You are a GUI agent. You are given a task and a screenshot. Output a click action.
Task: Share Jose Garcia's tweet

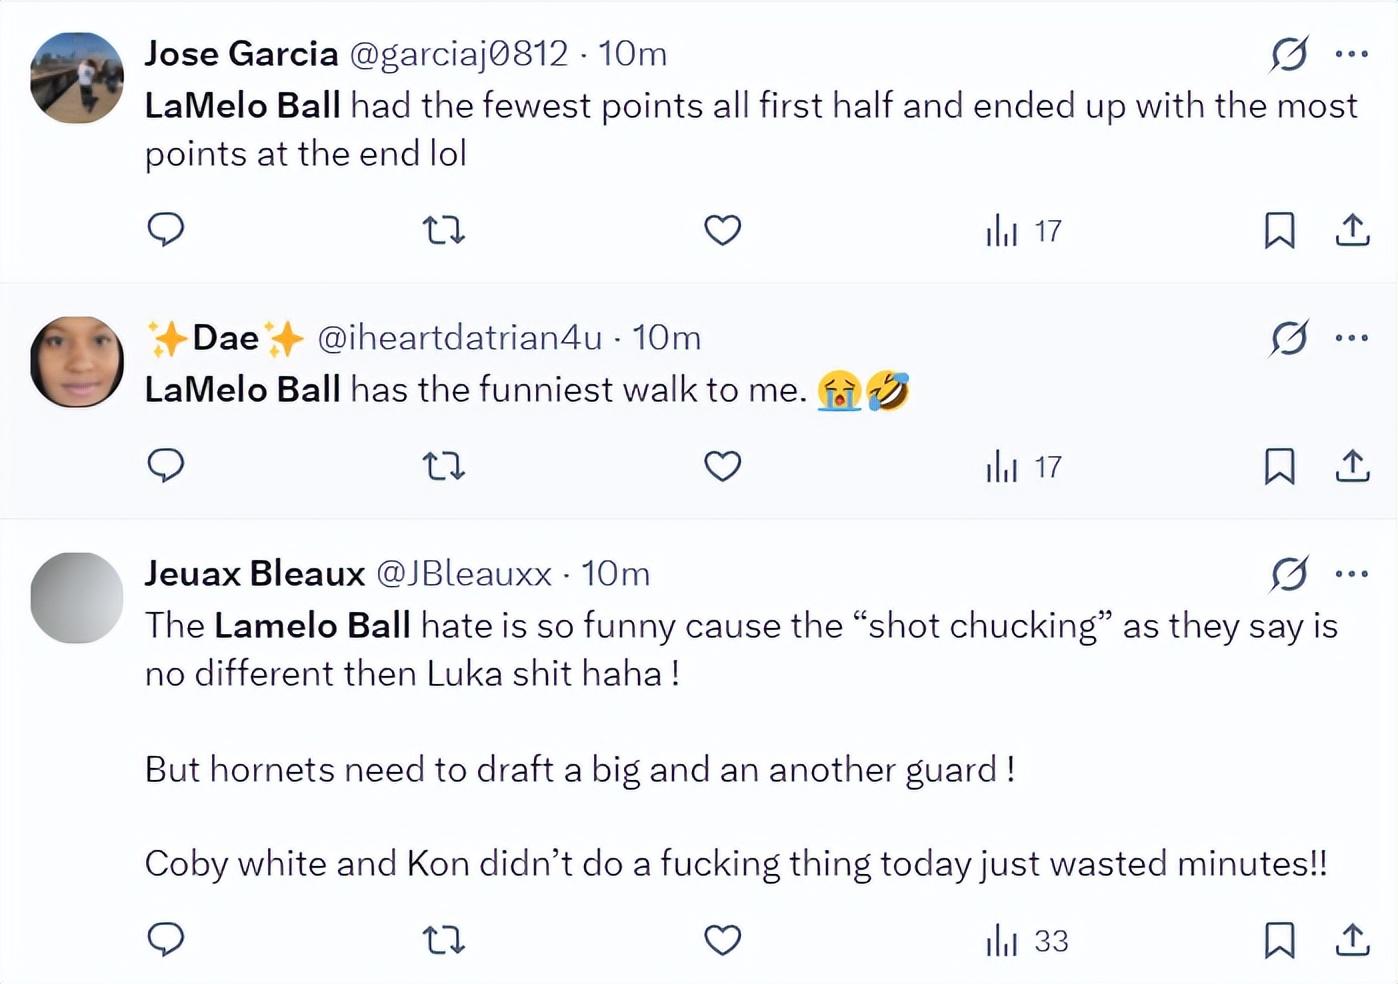pyautogui.click(x=1352, y=230)
